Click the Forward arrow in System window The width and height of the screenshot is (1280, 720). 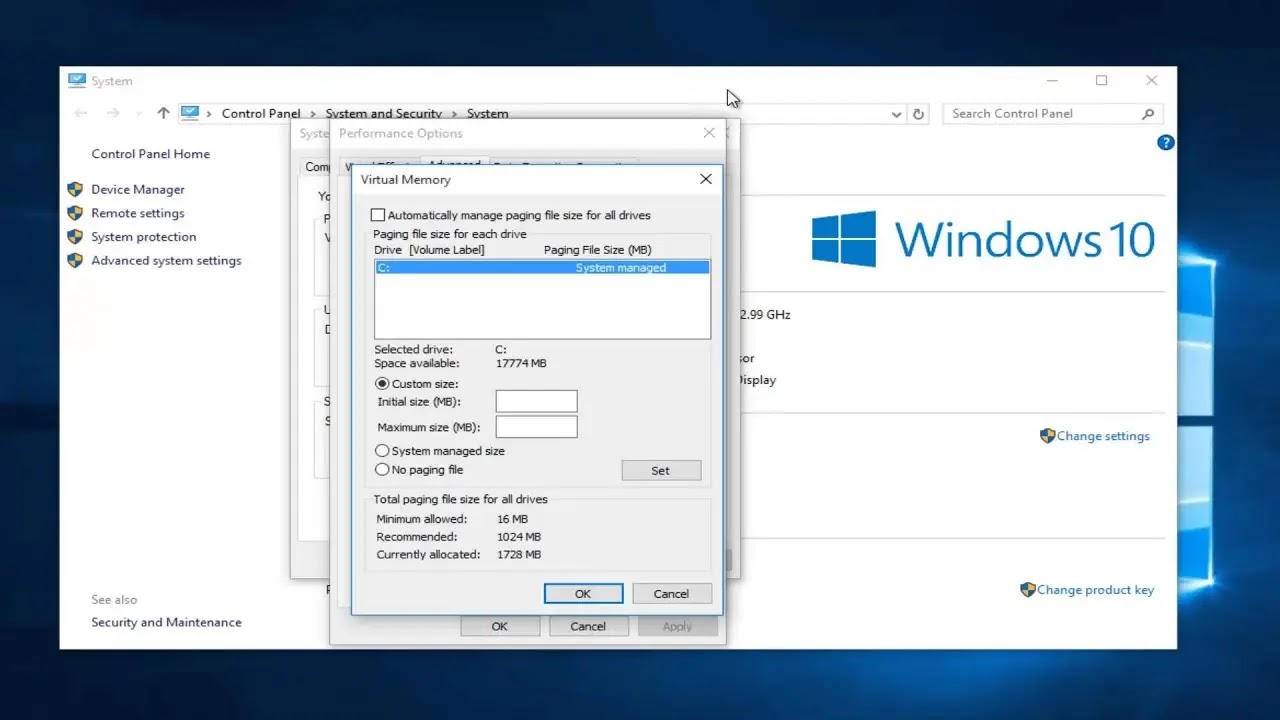(113, 114)
